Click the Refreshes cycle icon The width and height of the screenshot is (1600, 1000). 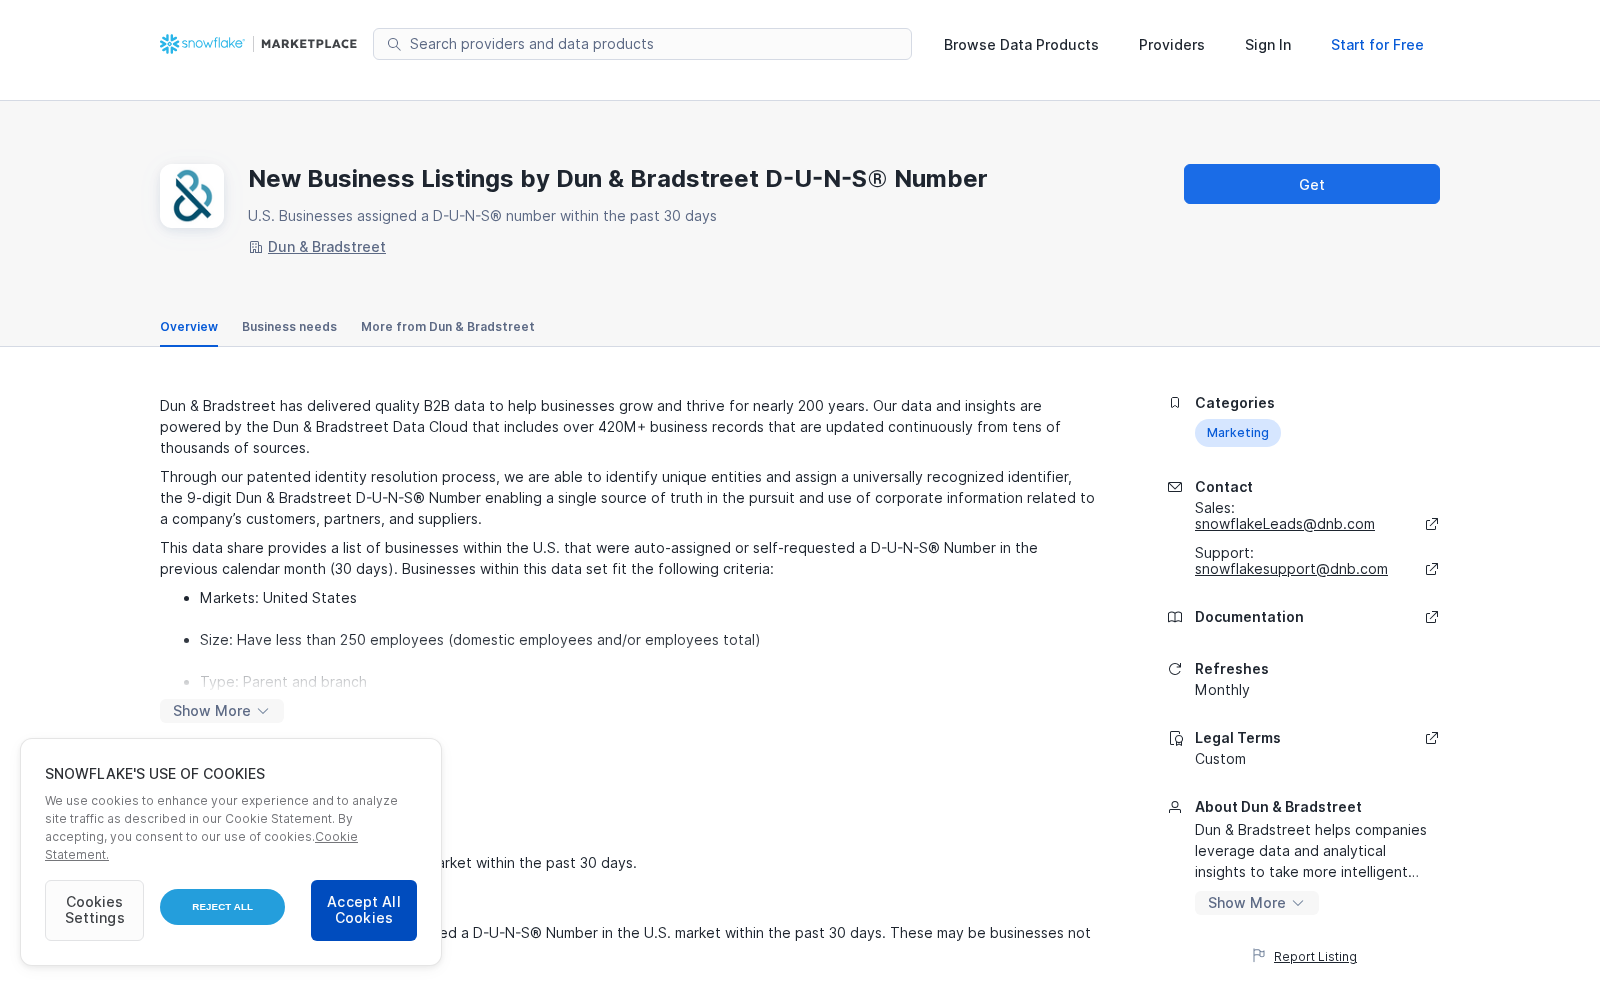tap(1175, 669)
